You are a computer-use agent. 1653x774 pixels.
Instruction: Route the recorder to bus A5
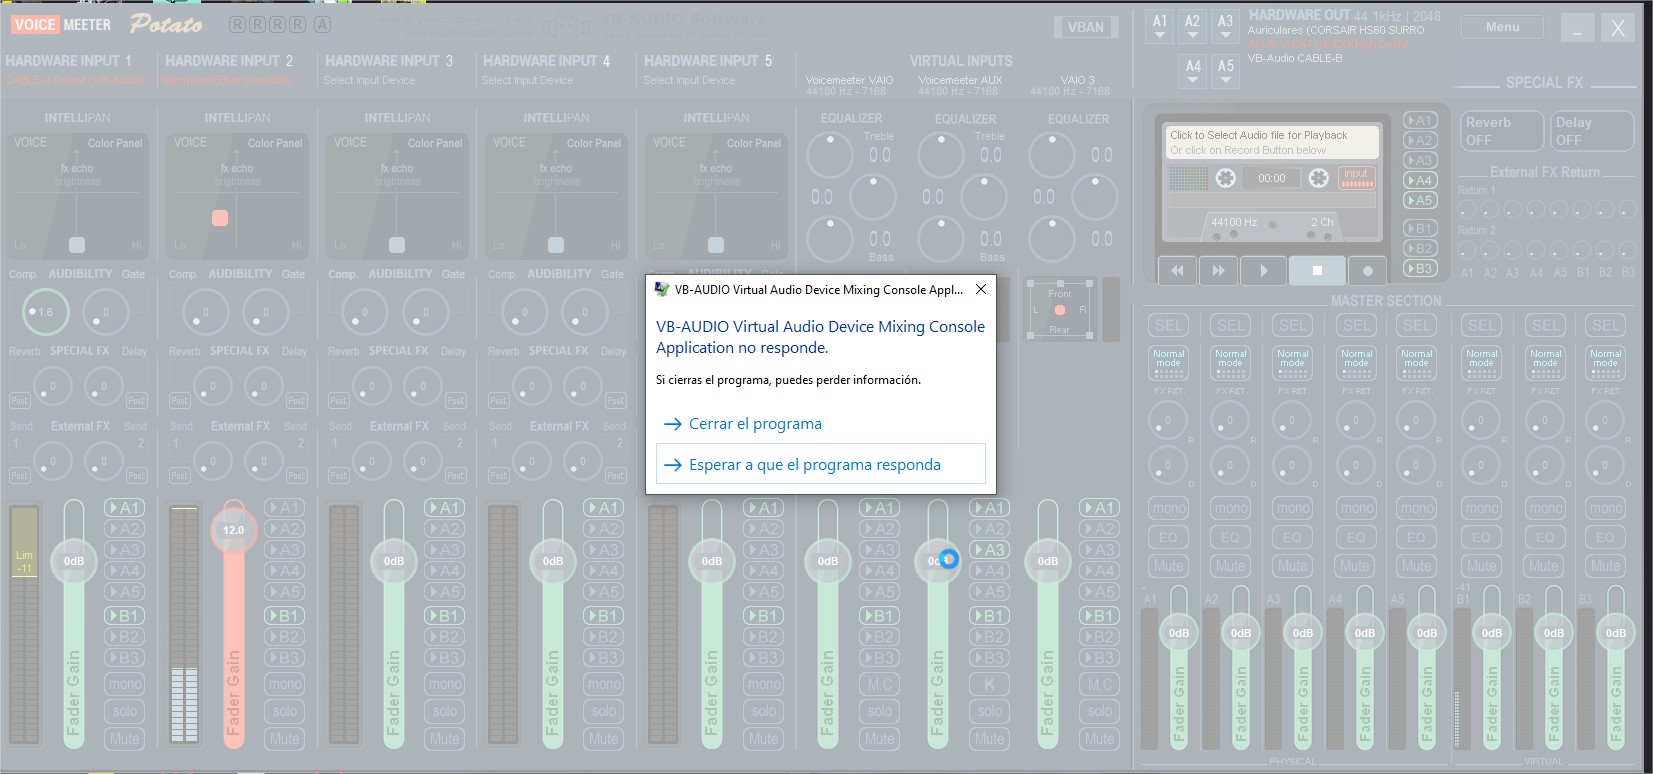click(1419, 200)
